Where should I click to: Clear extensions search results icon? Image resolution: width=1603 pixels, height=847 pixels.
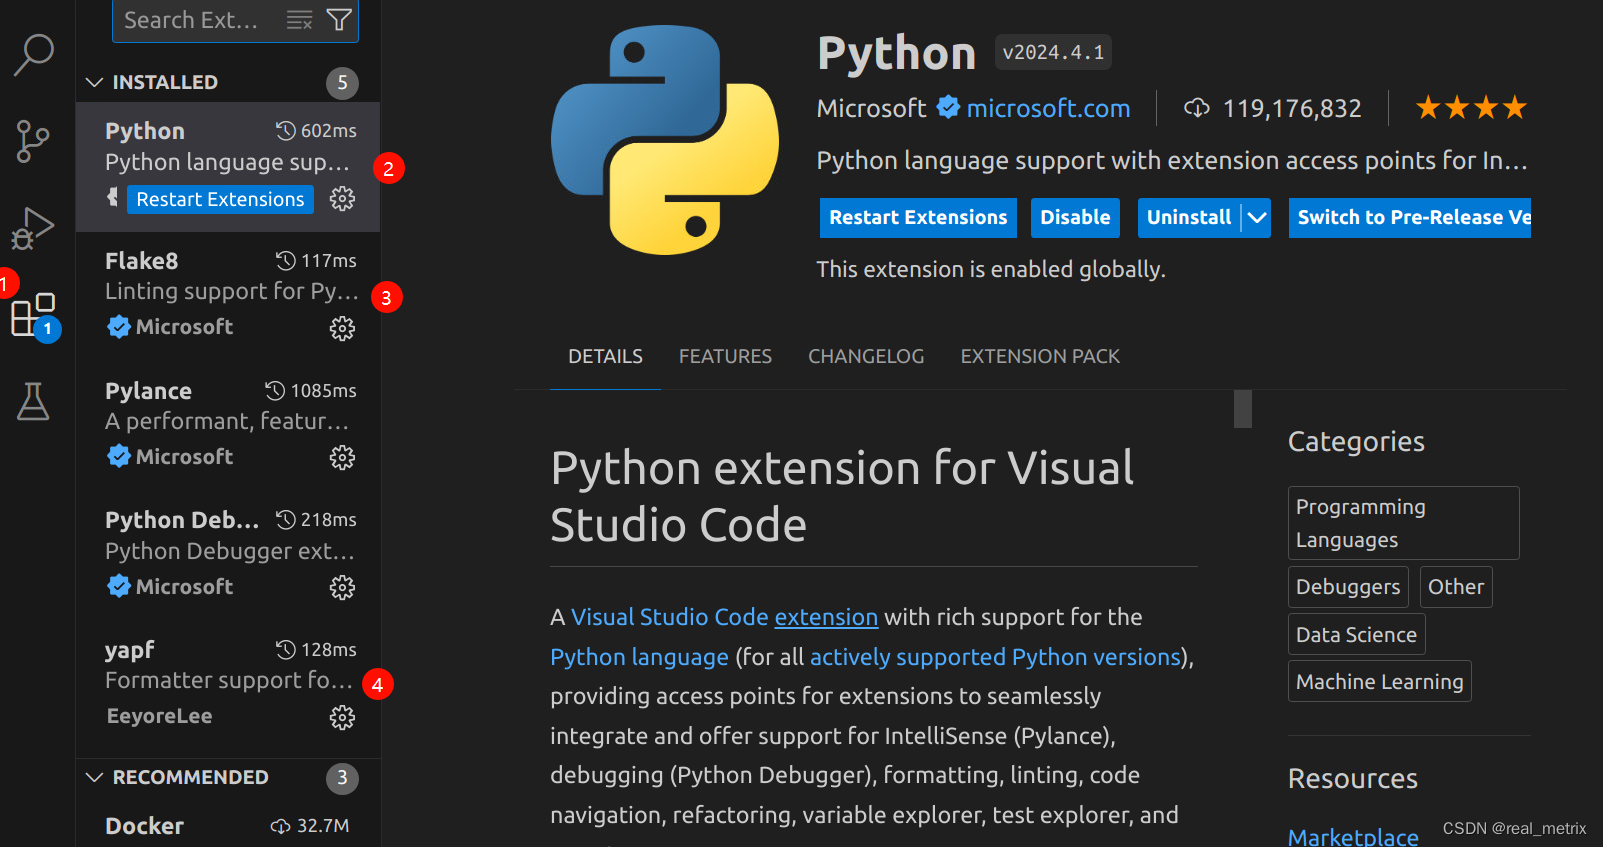click(x=299, y=20)
